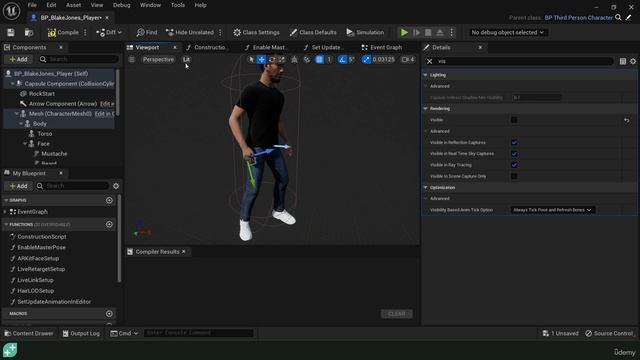Activate the Translate tool in viewport
640x360 pixels.
point(262,60)
